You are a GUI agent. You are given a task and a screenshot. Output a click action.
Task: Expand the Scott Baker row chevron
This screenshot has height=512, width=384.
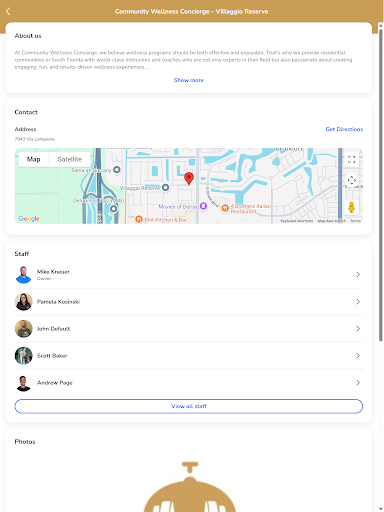[358, 356]
